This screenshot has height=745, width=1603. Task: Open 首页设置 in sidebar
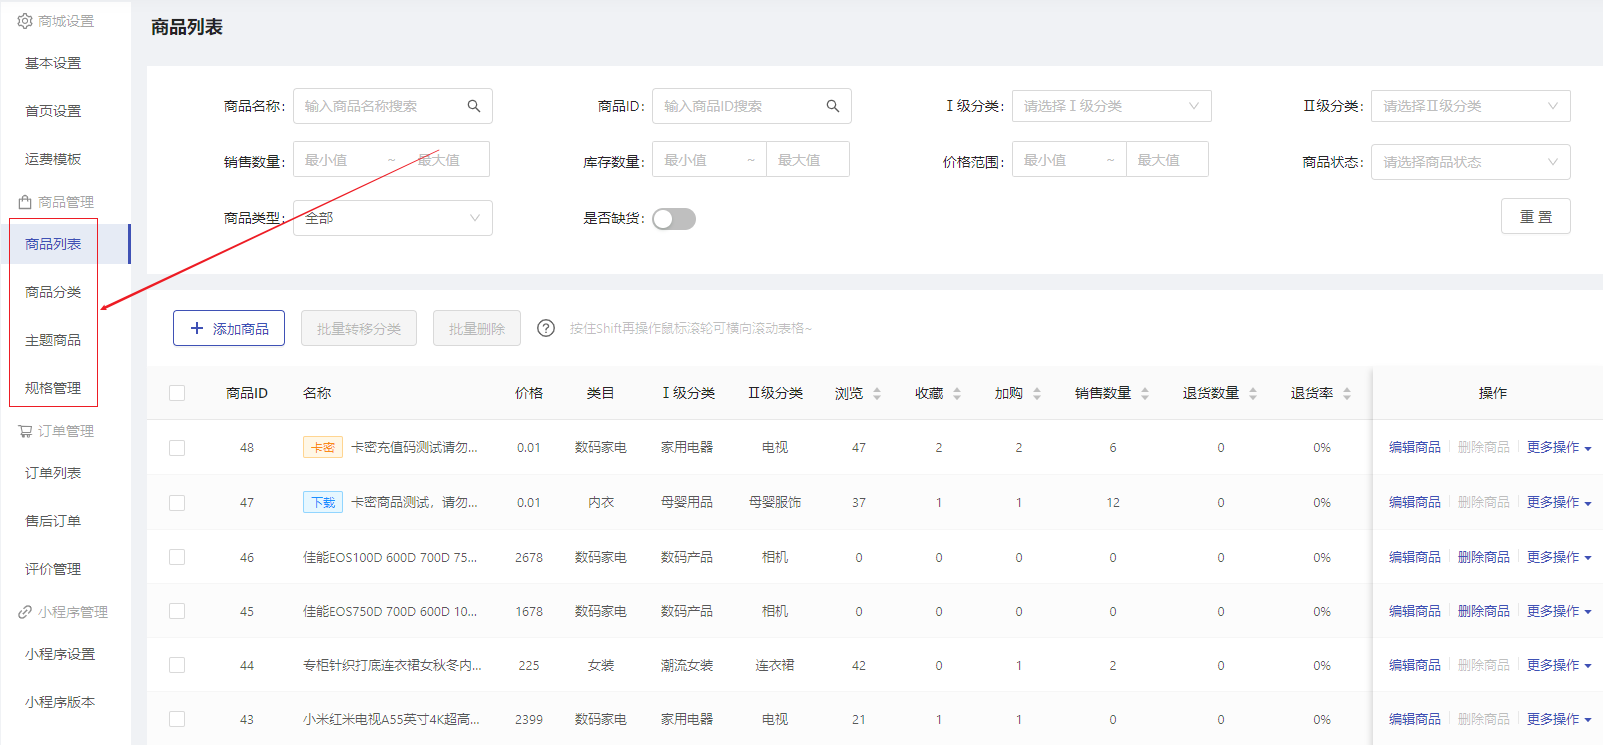pos(53,111)
